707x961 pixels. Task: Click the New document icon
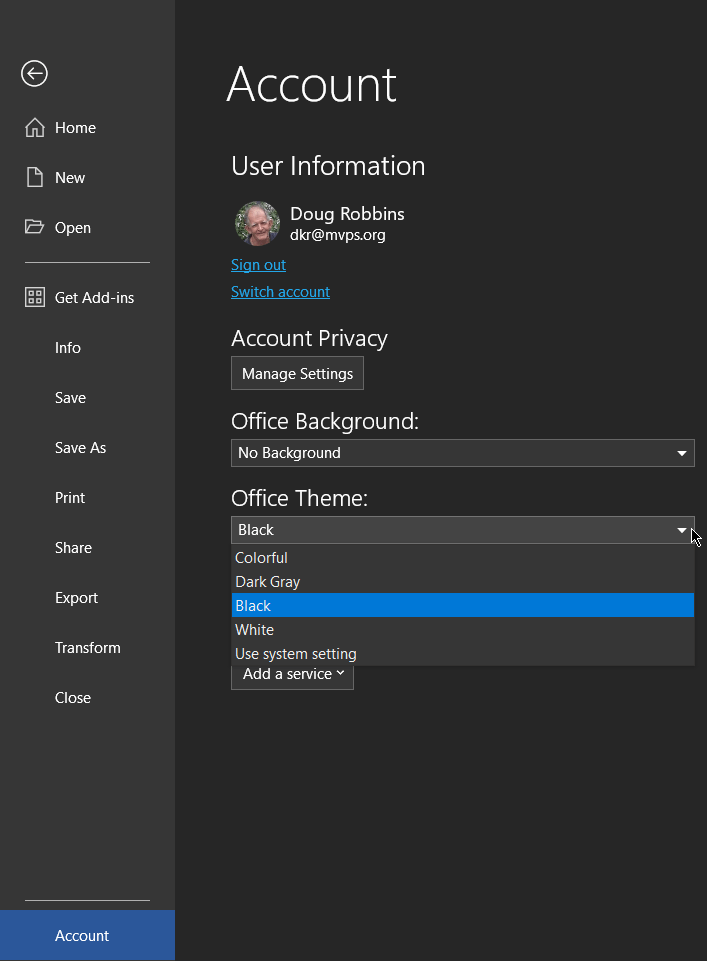[35, 178]
